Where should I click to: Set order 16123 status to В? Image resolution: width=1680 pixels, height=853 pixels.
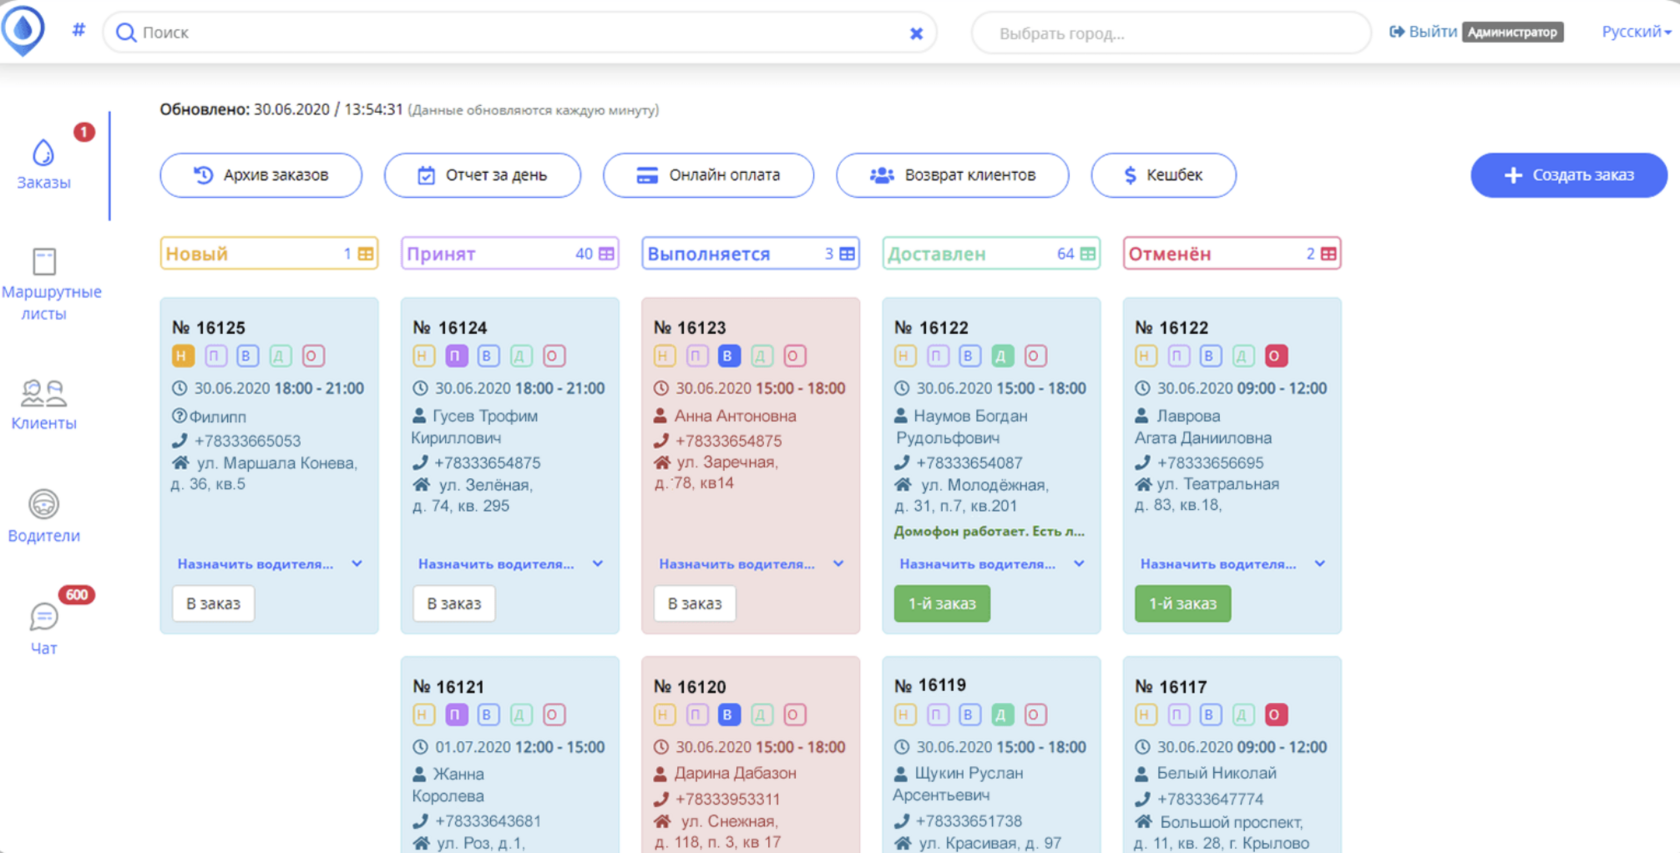pyautogui.click(x=729, y=356)
